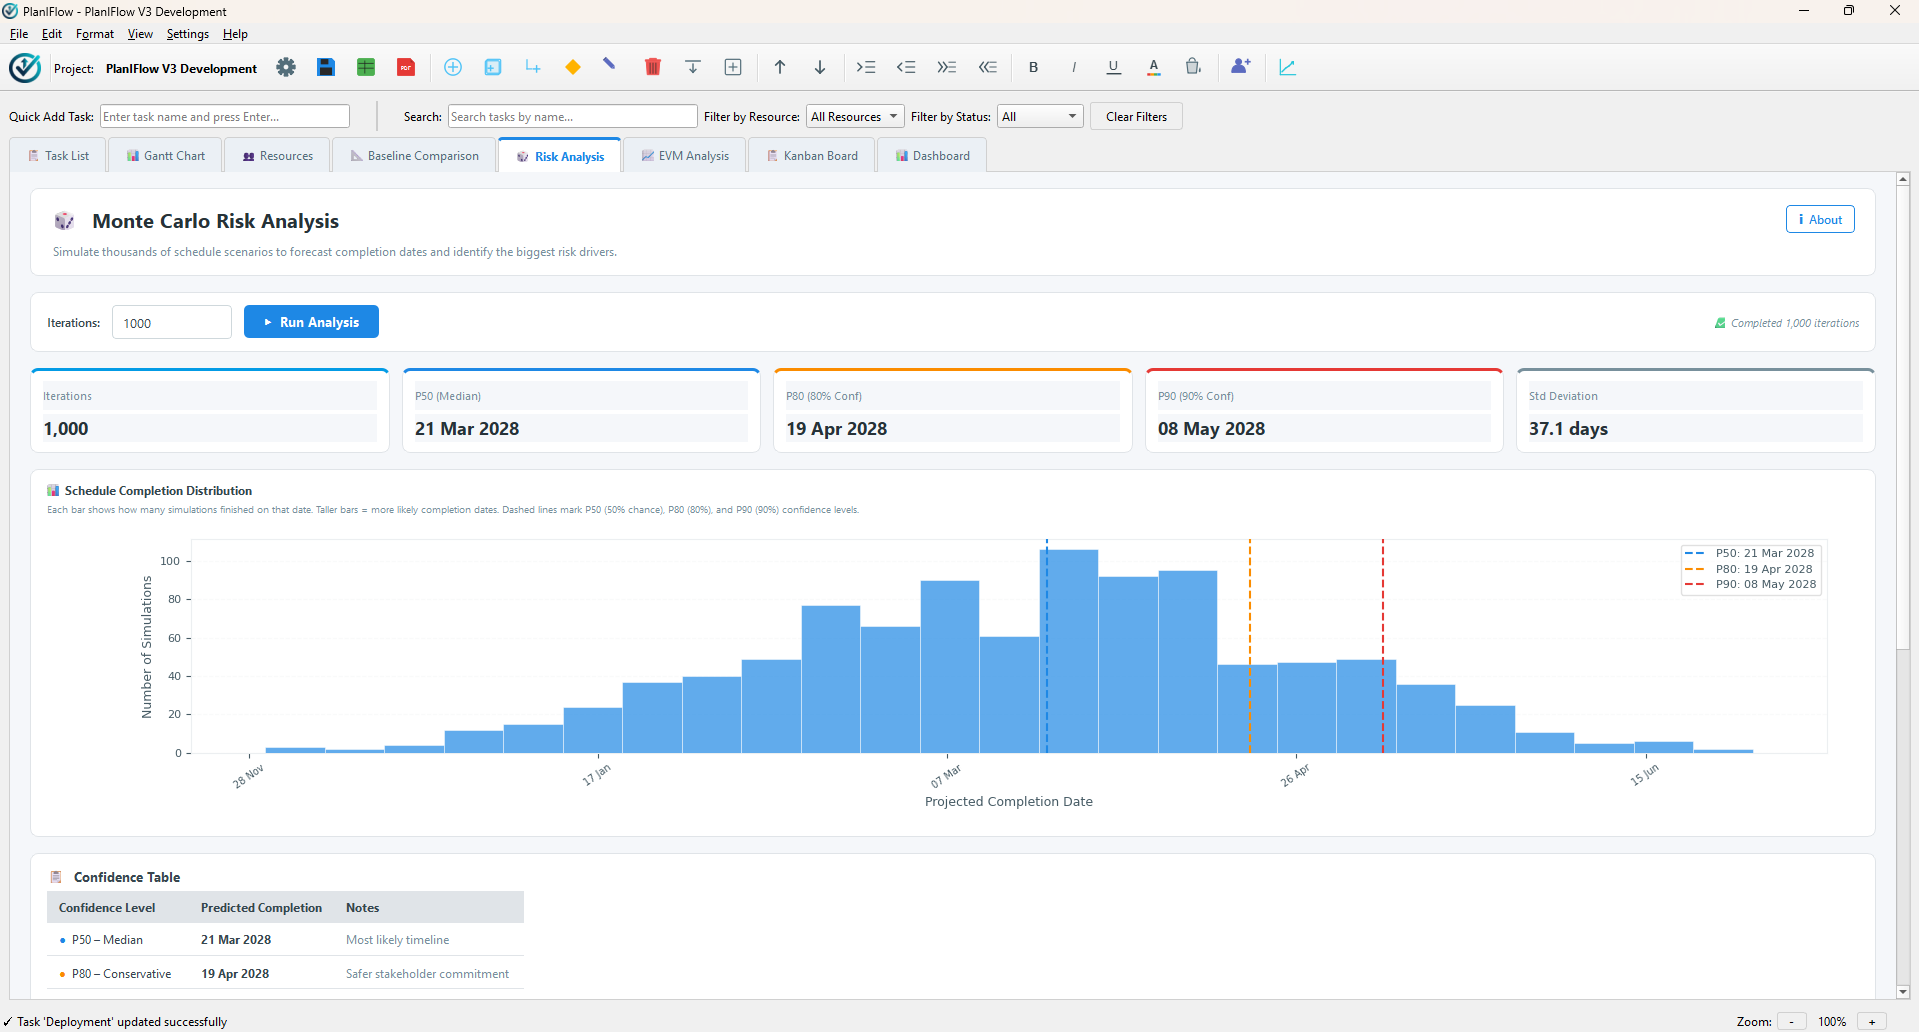The height and width of the screenshot is (1032, 1919).
Task: Click the vertical scrollbar down arrow
Action: pos(1903,992)
